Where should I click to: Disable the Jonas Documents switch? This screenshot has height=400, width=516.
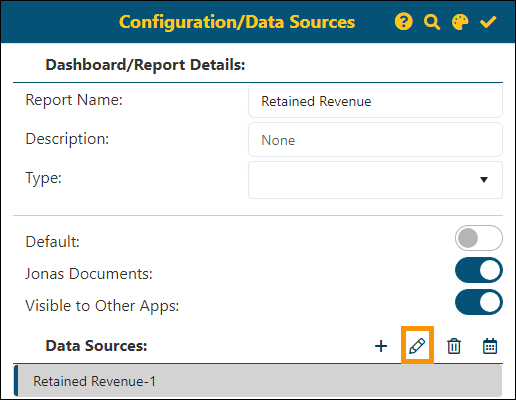point(479,270)
